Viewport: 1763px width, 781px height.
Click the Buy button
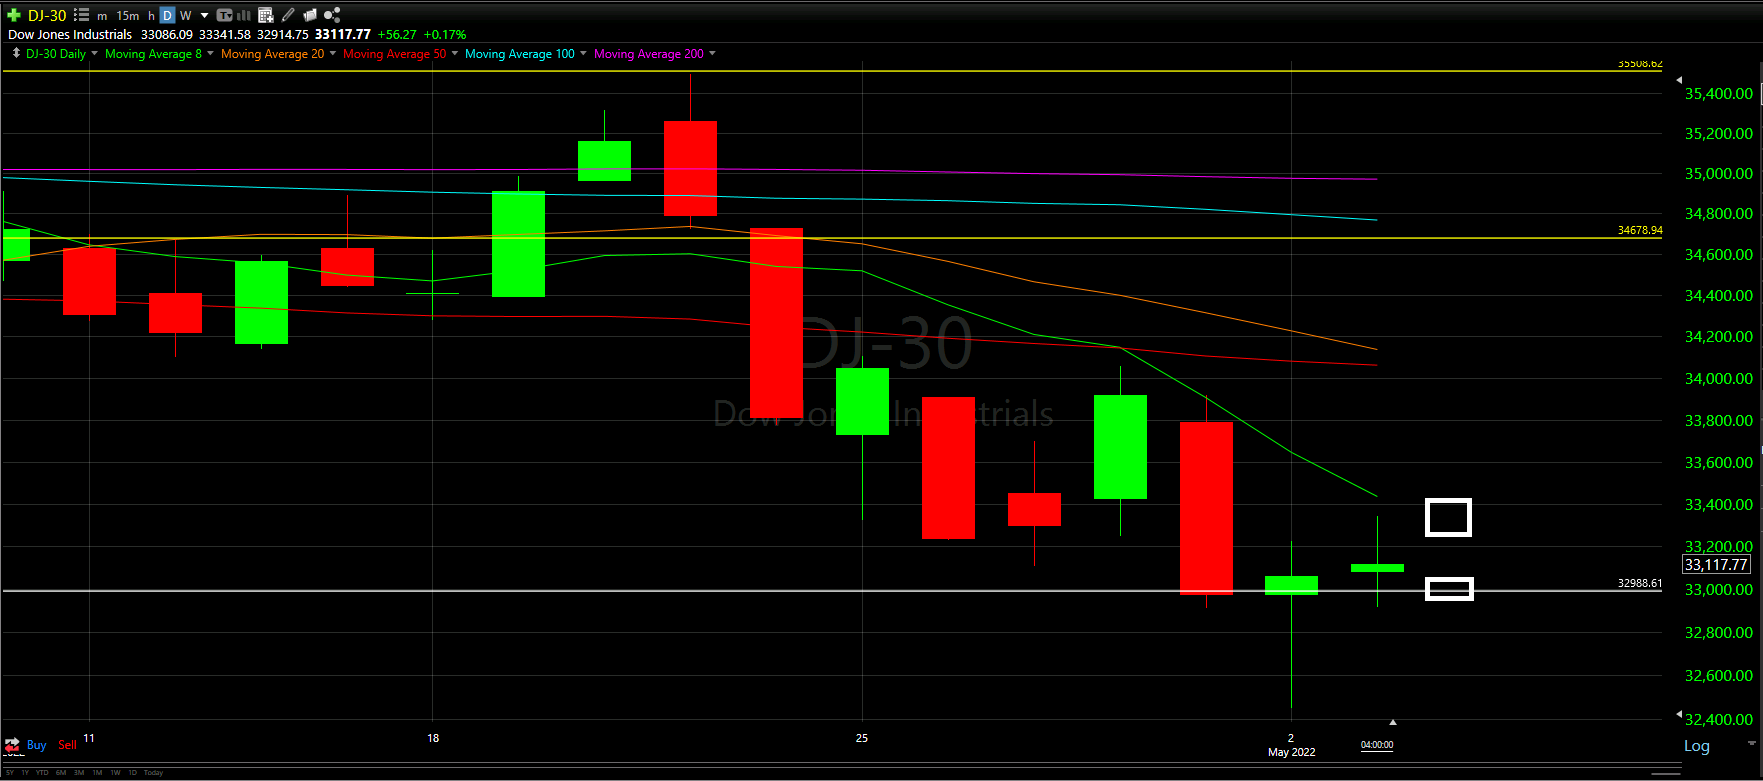(x=36, y=745)
